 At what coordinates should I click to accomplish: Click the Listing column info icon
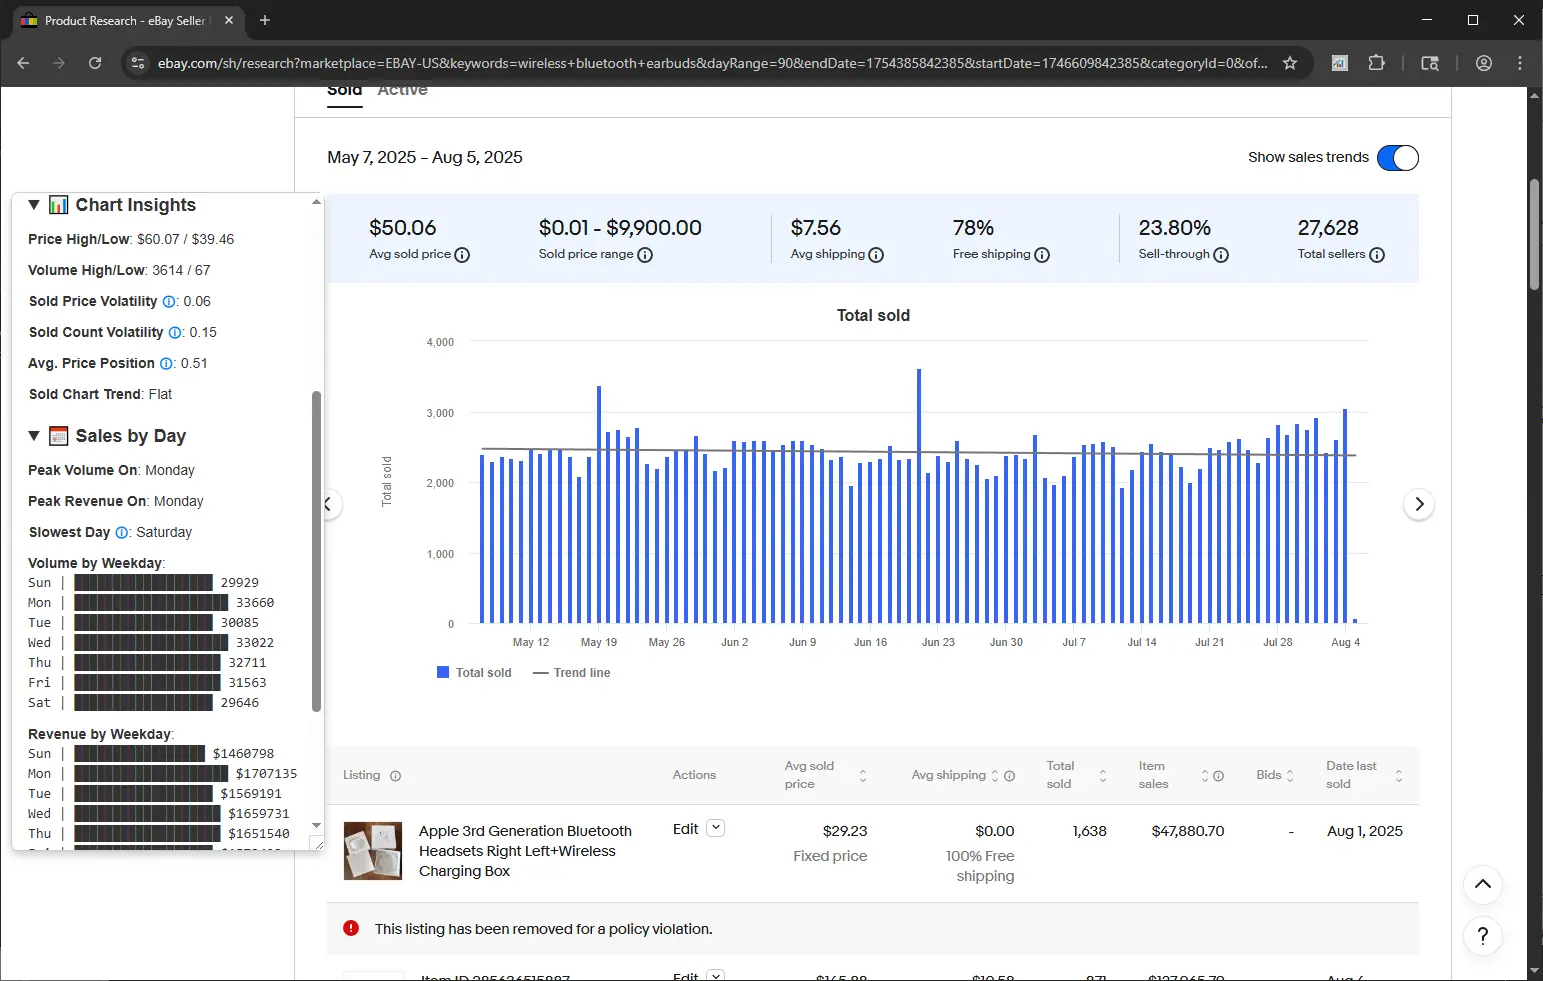[395, 776]
